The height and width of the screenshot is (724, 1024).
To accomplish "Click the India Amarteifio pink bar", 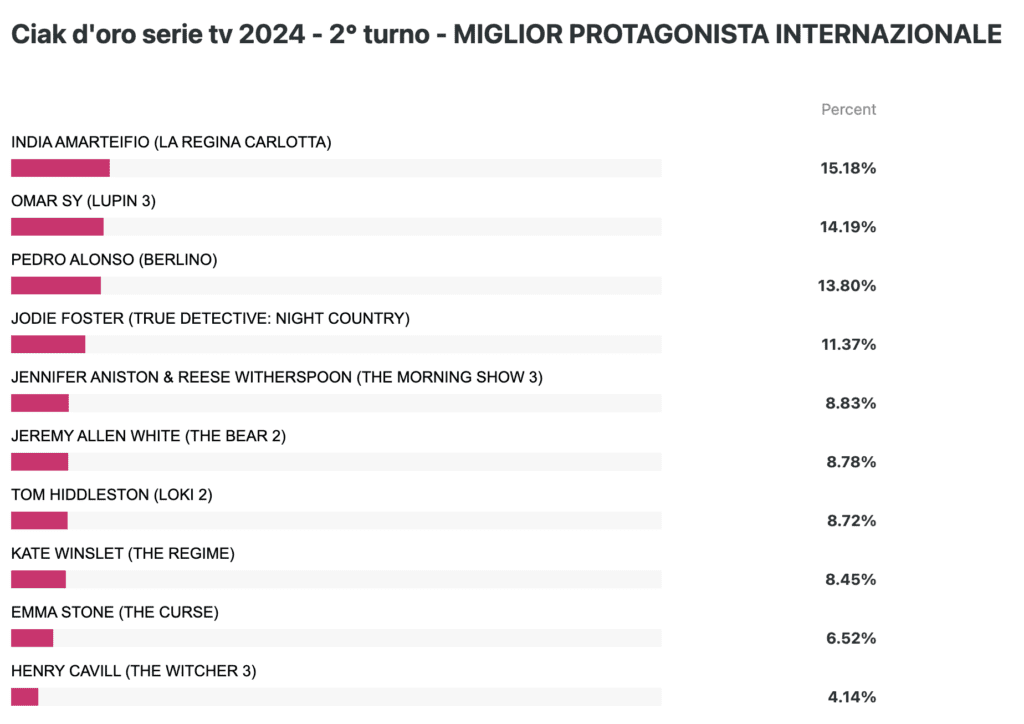I will click(60, 168).
